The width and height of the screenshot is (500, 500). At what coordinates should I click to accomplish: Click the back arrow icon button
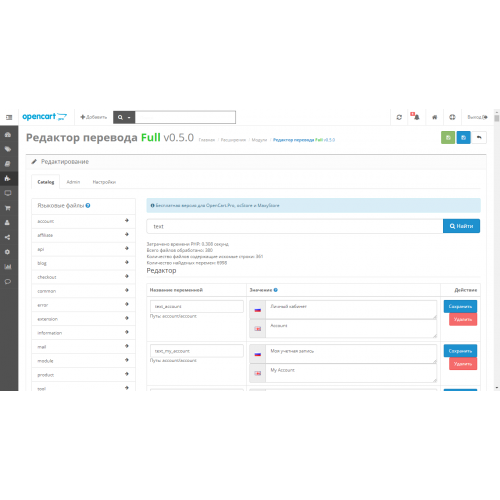(479, 137)
